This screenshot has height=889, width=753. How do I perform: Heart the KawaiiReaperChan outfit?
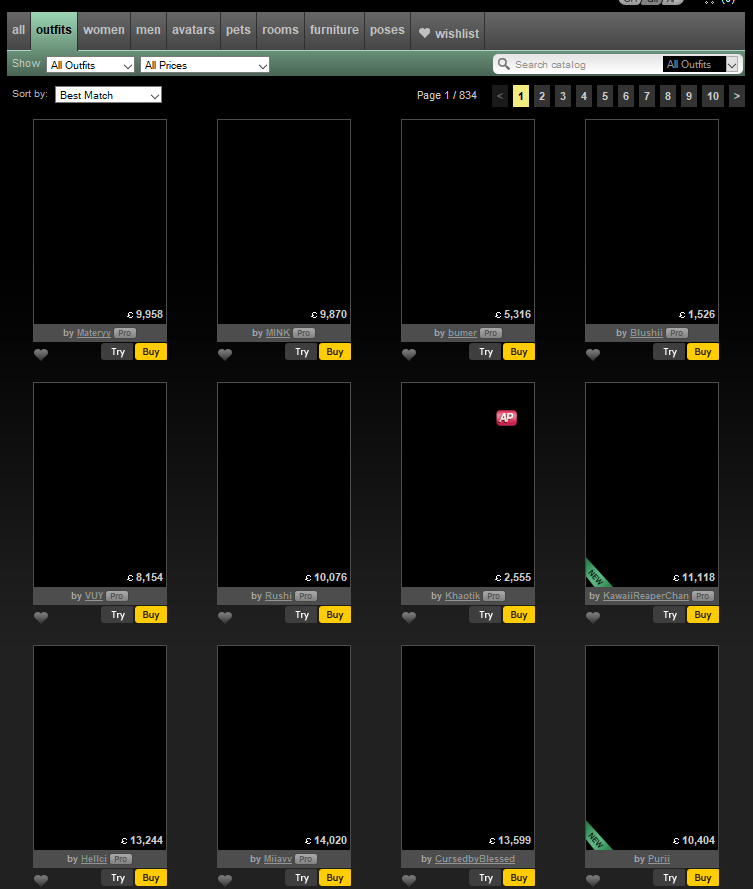[593, 617]
